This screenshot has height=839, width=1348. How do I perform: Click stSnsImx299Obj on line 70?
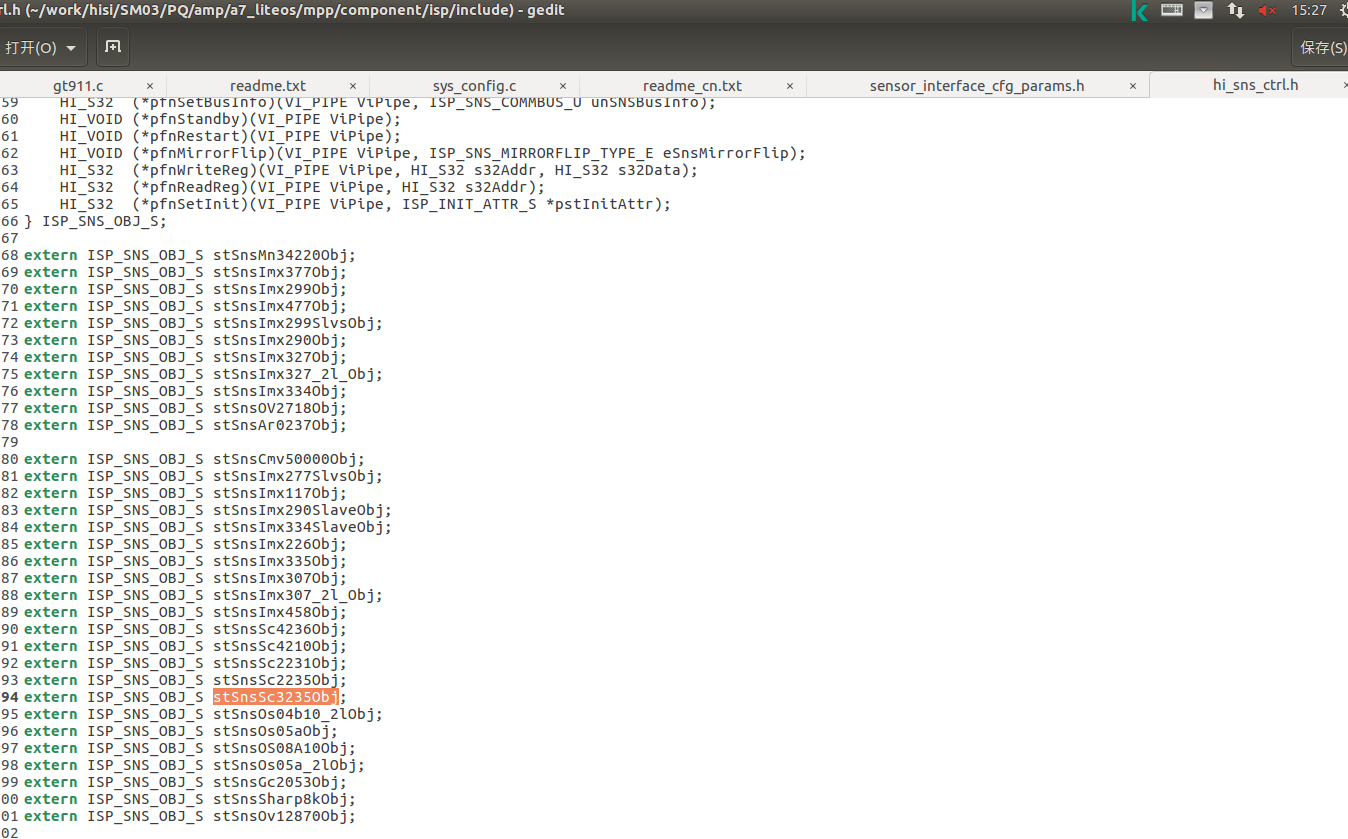276,289
